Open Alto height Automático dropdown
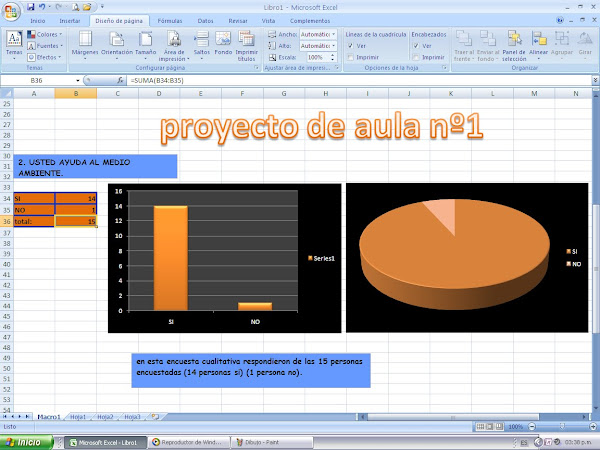Screen dimensions: 600x450 pos(333,46)
